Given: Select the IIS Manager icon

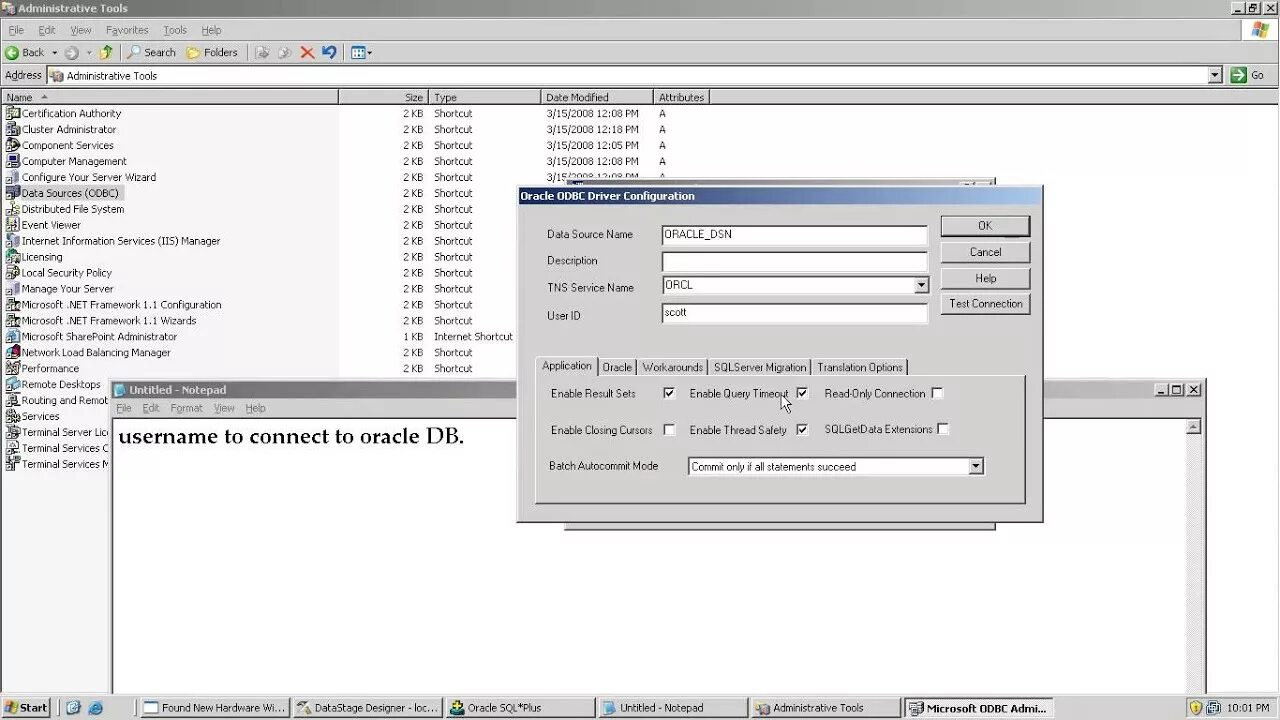Looking at the screenshot, I should [x=13, y=241].
